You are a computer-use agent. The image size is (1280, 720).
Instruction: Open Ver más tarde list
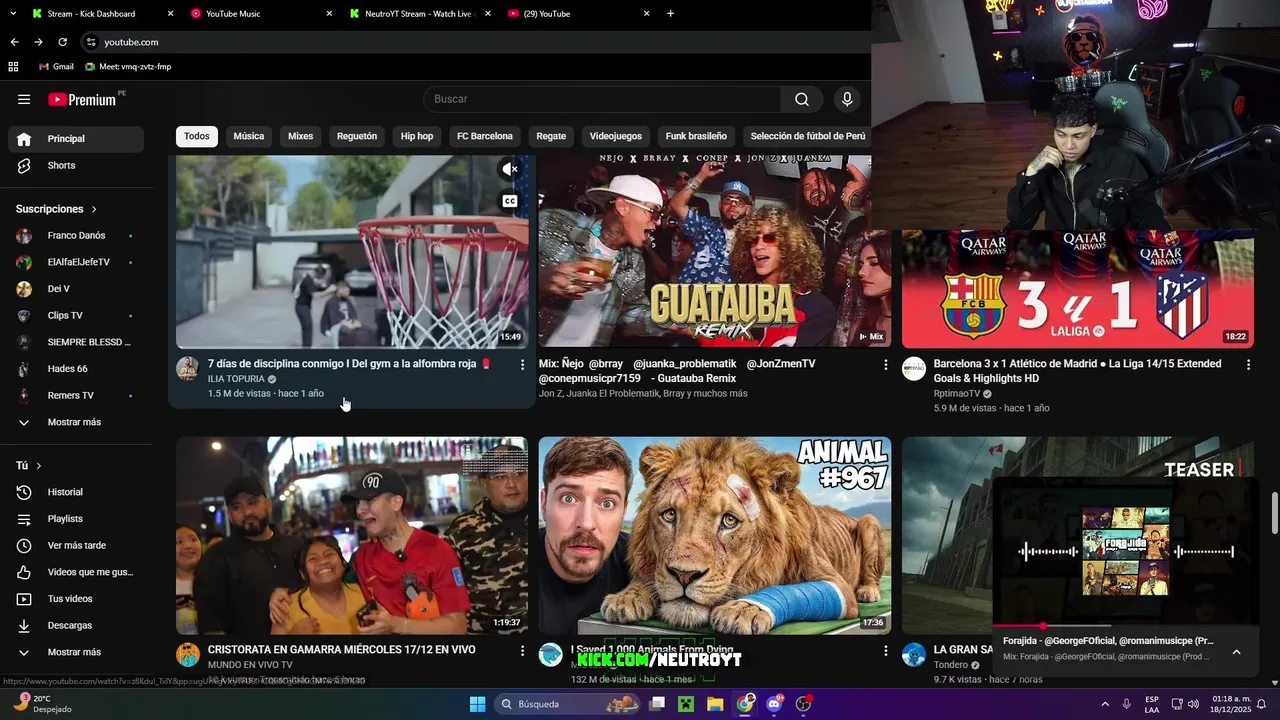pyautogui.click(x=76, y=545)
